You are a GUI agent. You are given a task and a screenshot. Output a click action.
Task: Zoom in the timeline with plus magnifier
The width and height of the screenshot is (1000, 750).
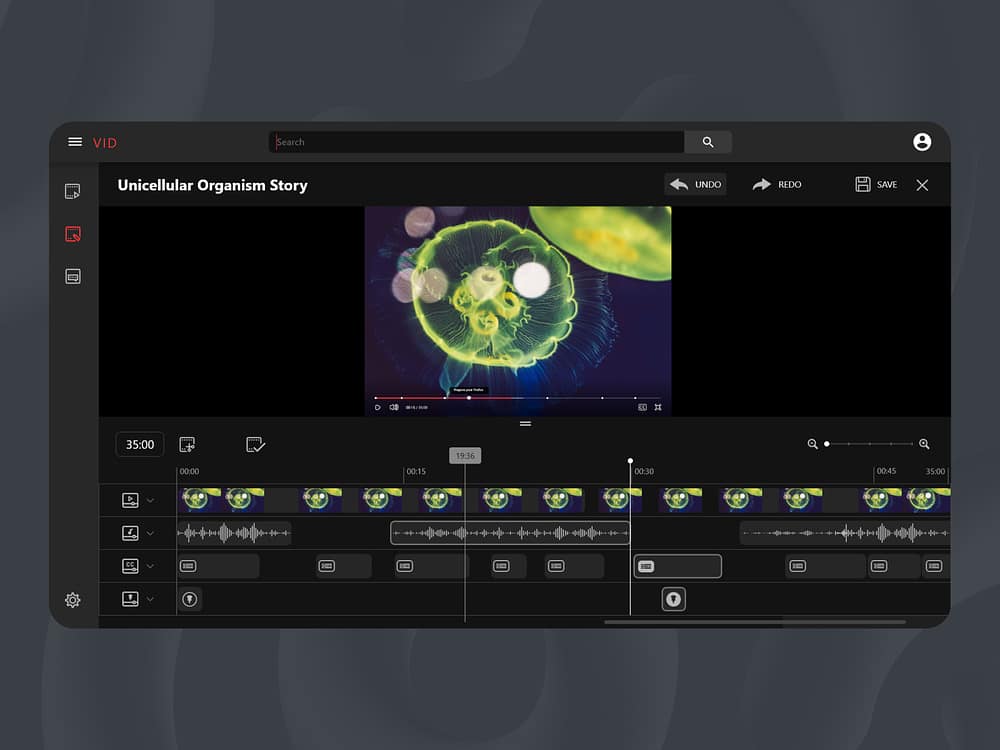[924, 444]
